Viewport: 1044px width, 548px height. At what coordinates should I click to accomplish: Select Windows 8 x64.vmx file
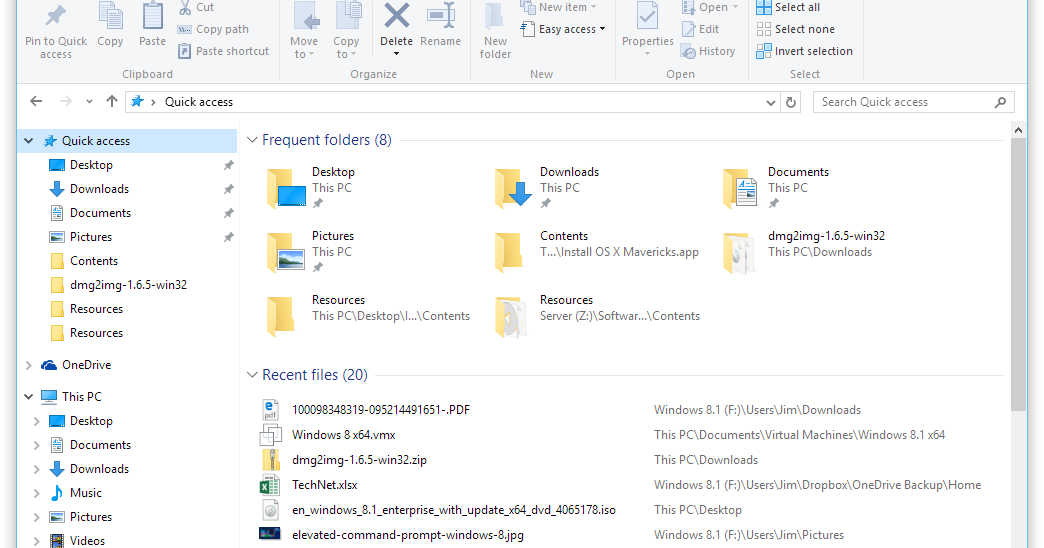point(344,435)
